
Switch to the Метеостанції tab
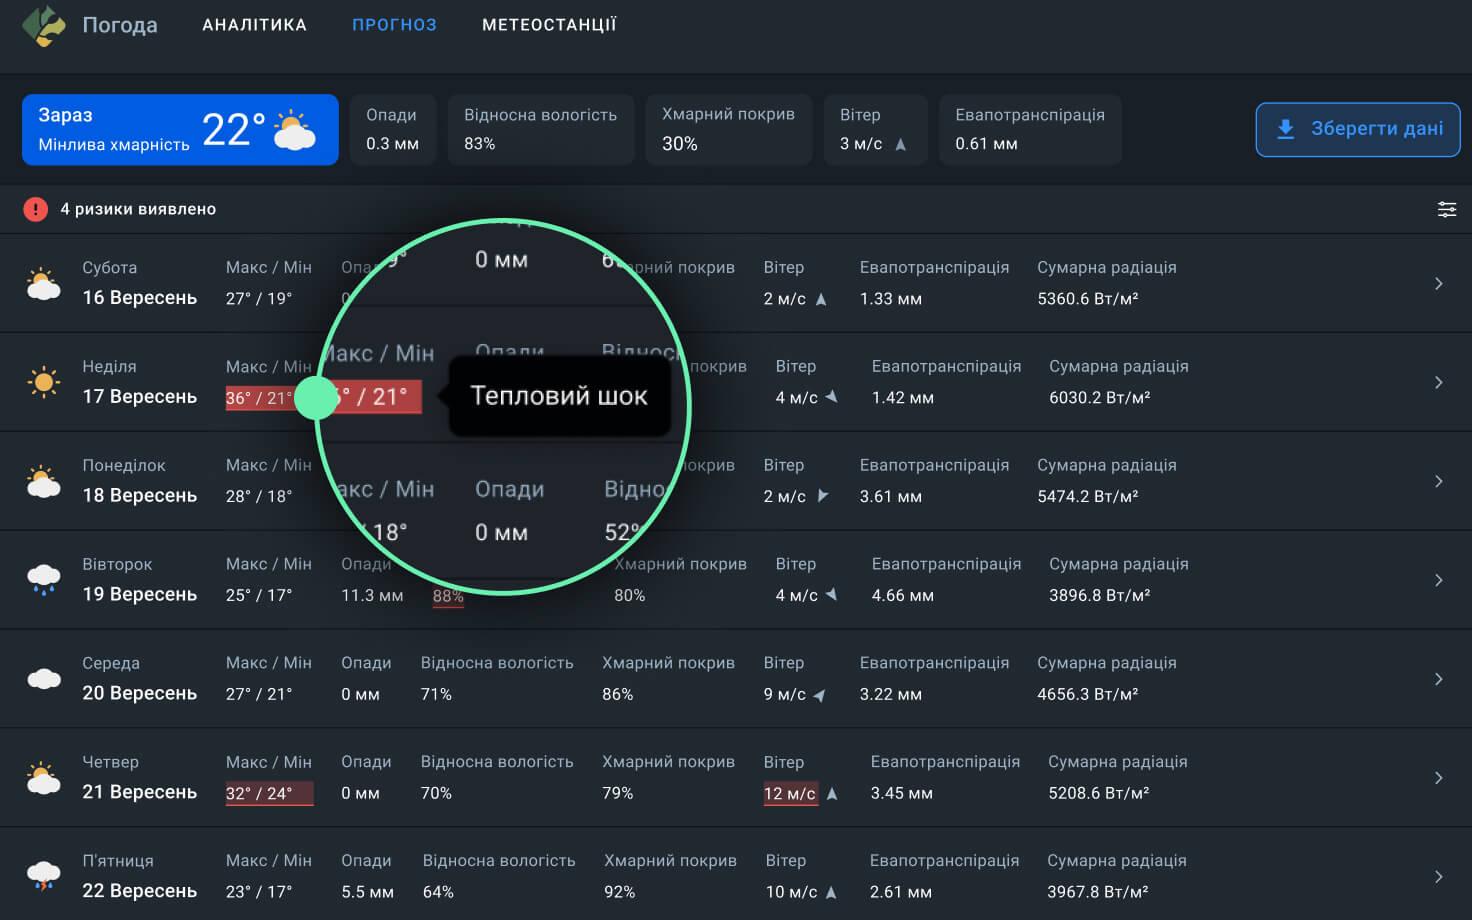549,25
